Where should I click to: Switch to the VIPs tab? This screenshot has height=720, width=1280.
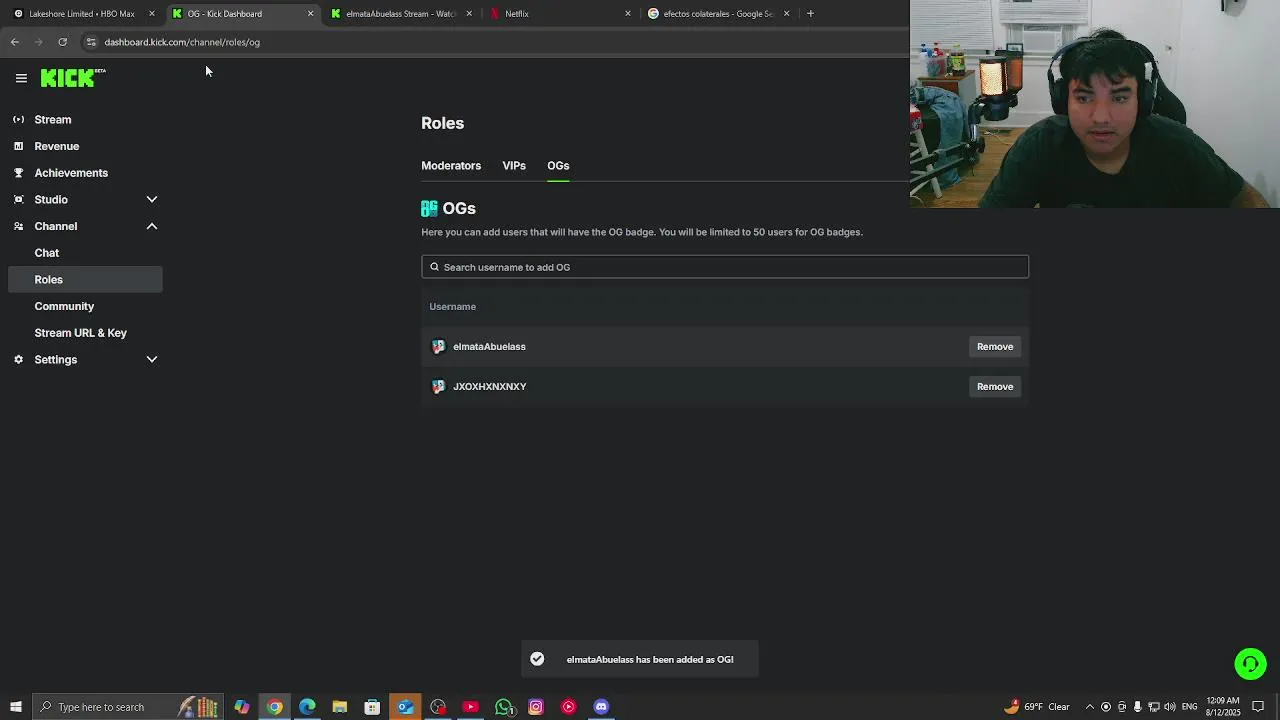(514, 166)
